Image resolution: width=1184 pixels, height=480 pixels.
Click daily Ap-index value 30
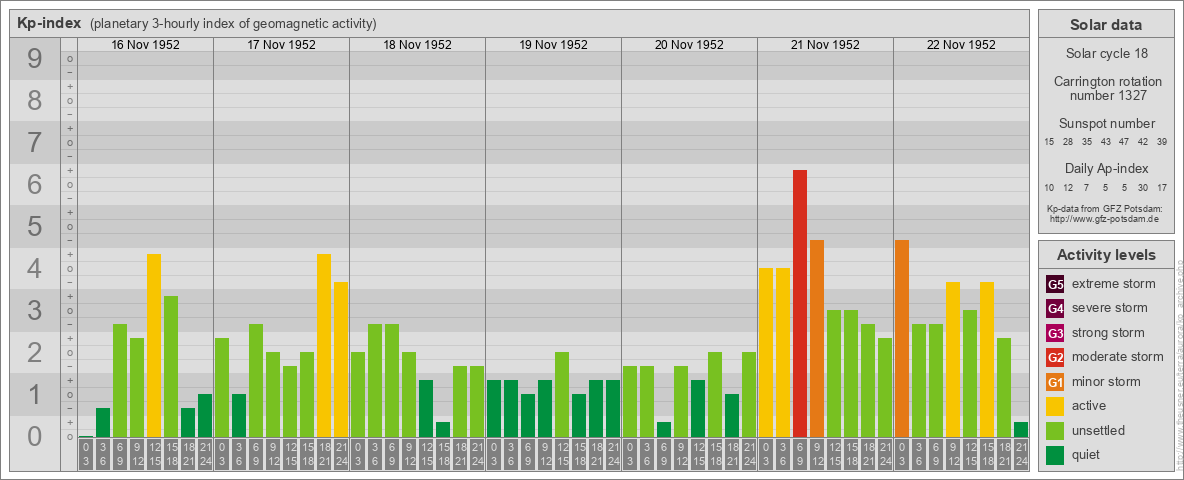1143,187
